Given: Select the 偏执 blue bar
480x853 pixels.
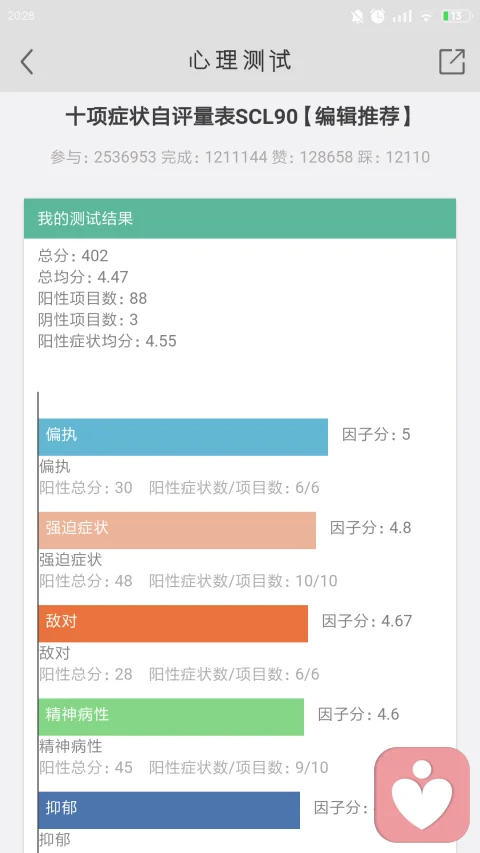Looking at the screenshot, I should pyautogui.click(x=183, y=437).
